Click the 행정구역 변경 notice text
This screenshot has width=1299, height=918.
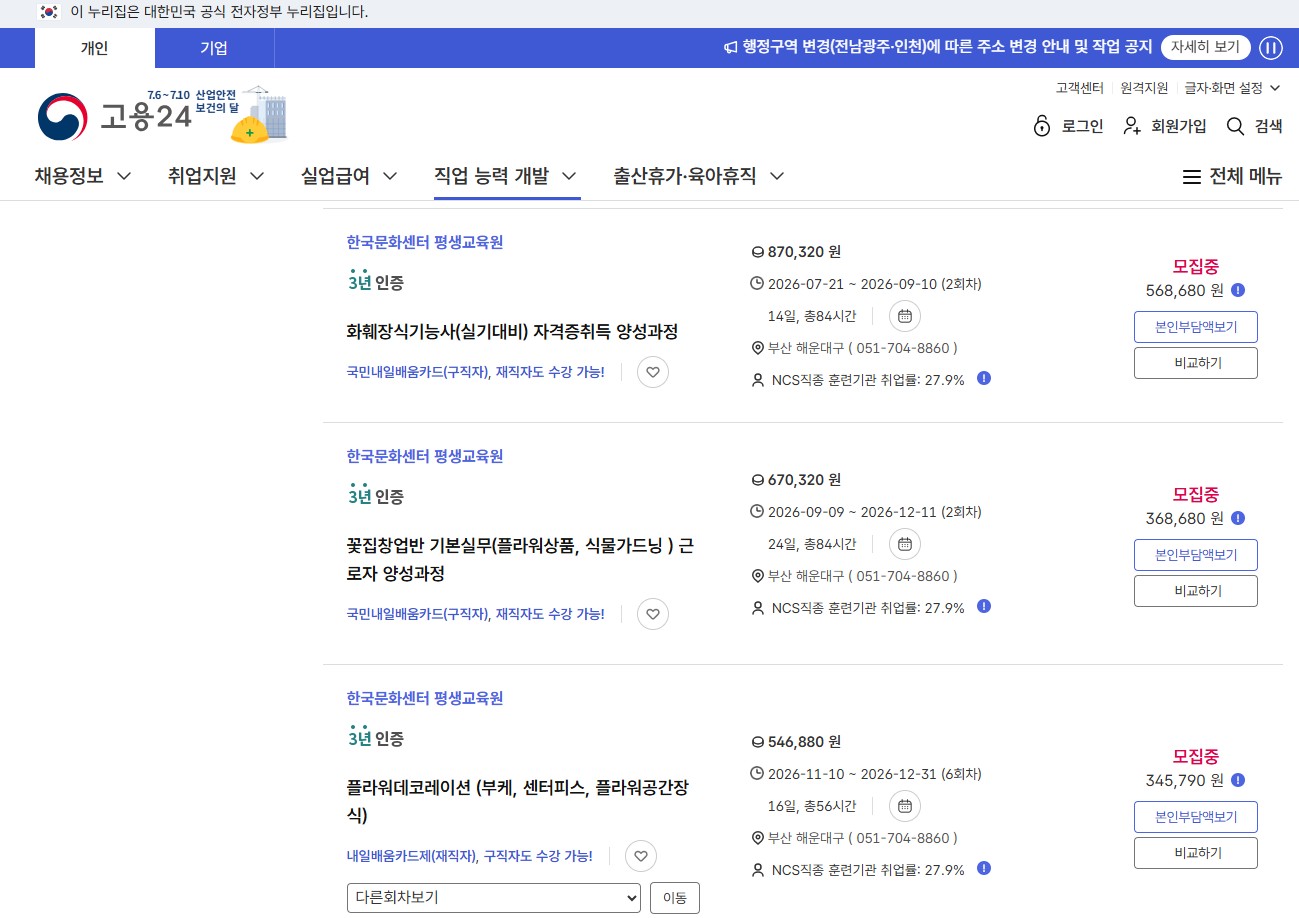tap(948, 47)
